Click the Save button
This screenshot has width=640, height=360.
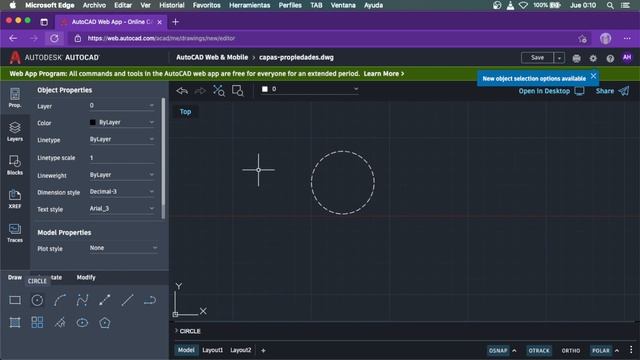click(x=537, y=58)
